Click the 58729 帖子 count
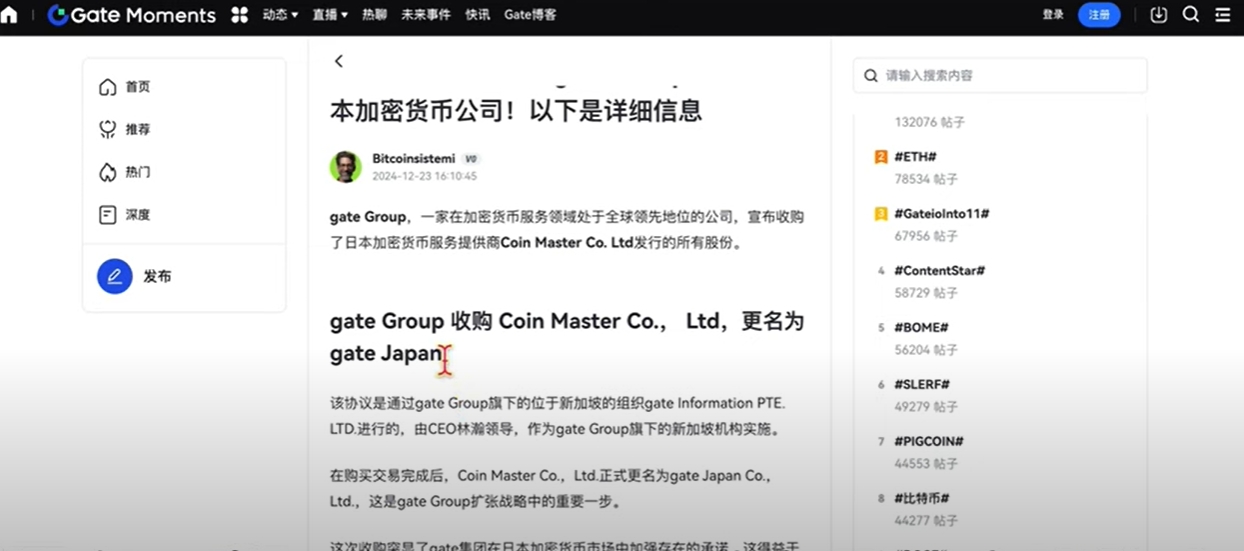 926,293
